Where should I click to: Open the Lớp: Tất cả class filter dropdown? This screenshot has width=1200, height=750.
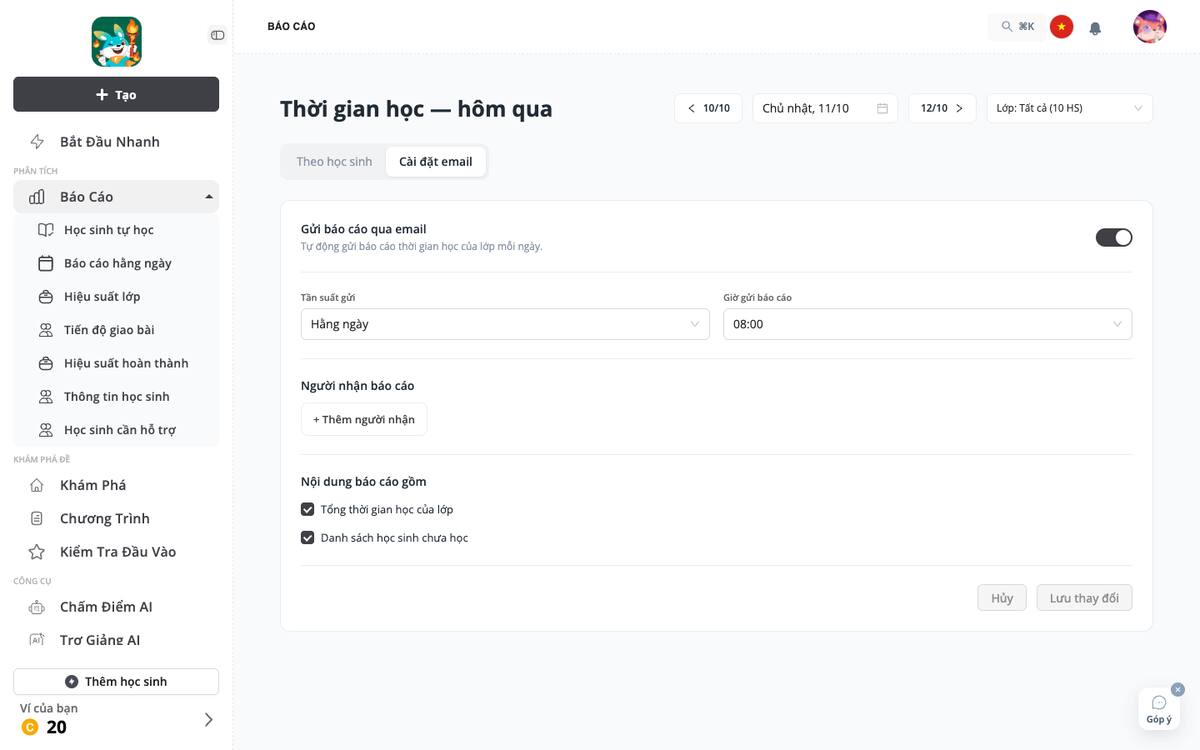[x=1069, y=108]
